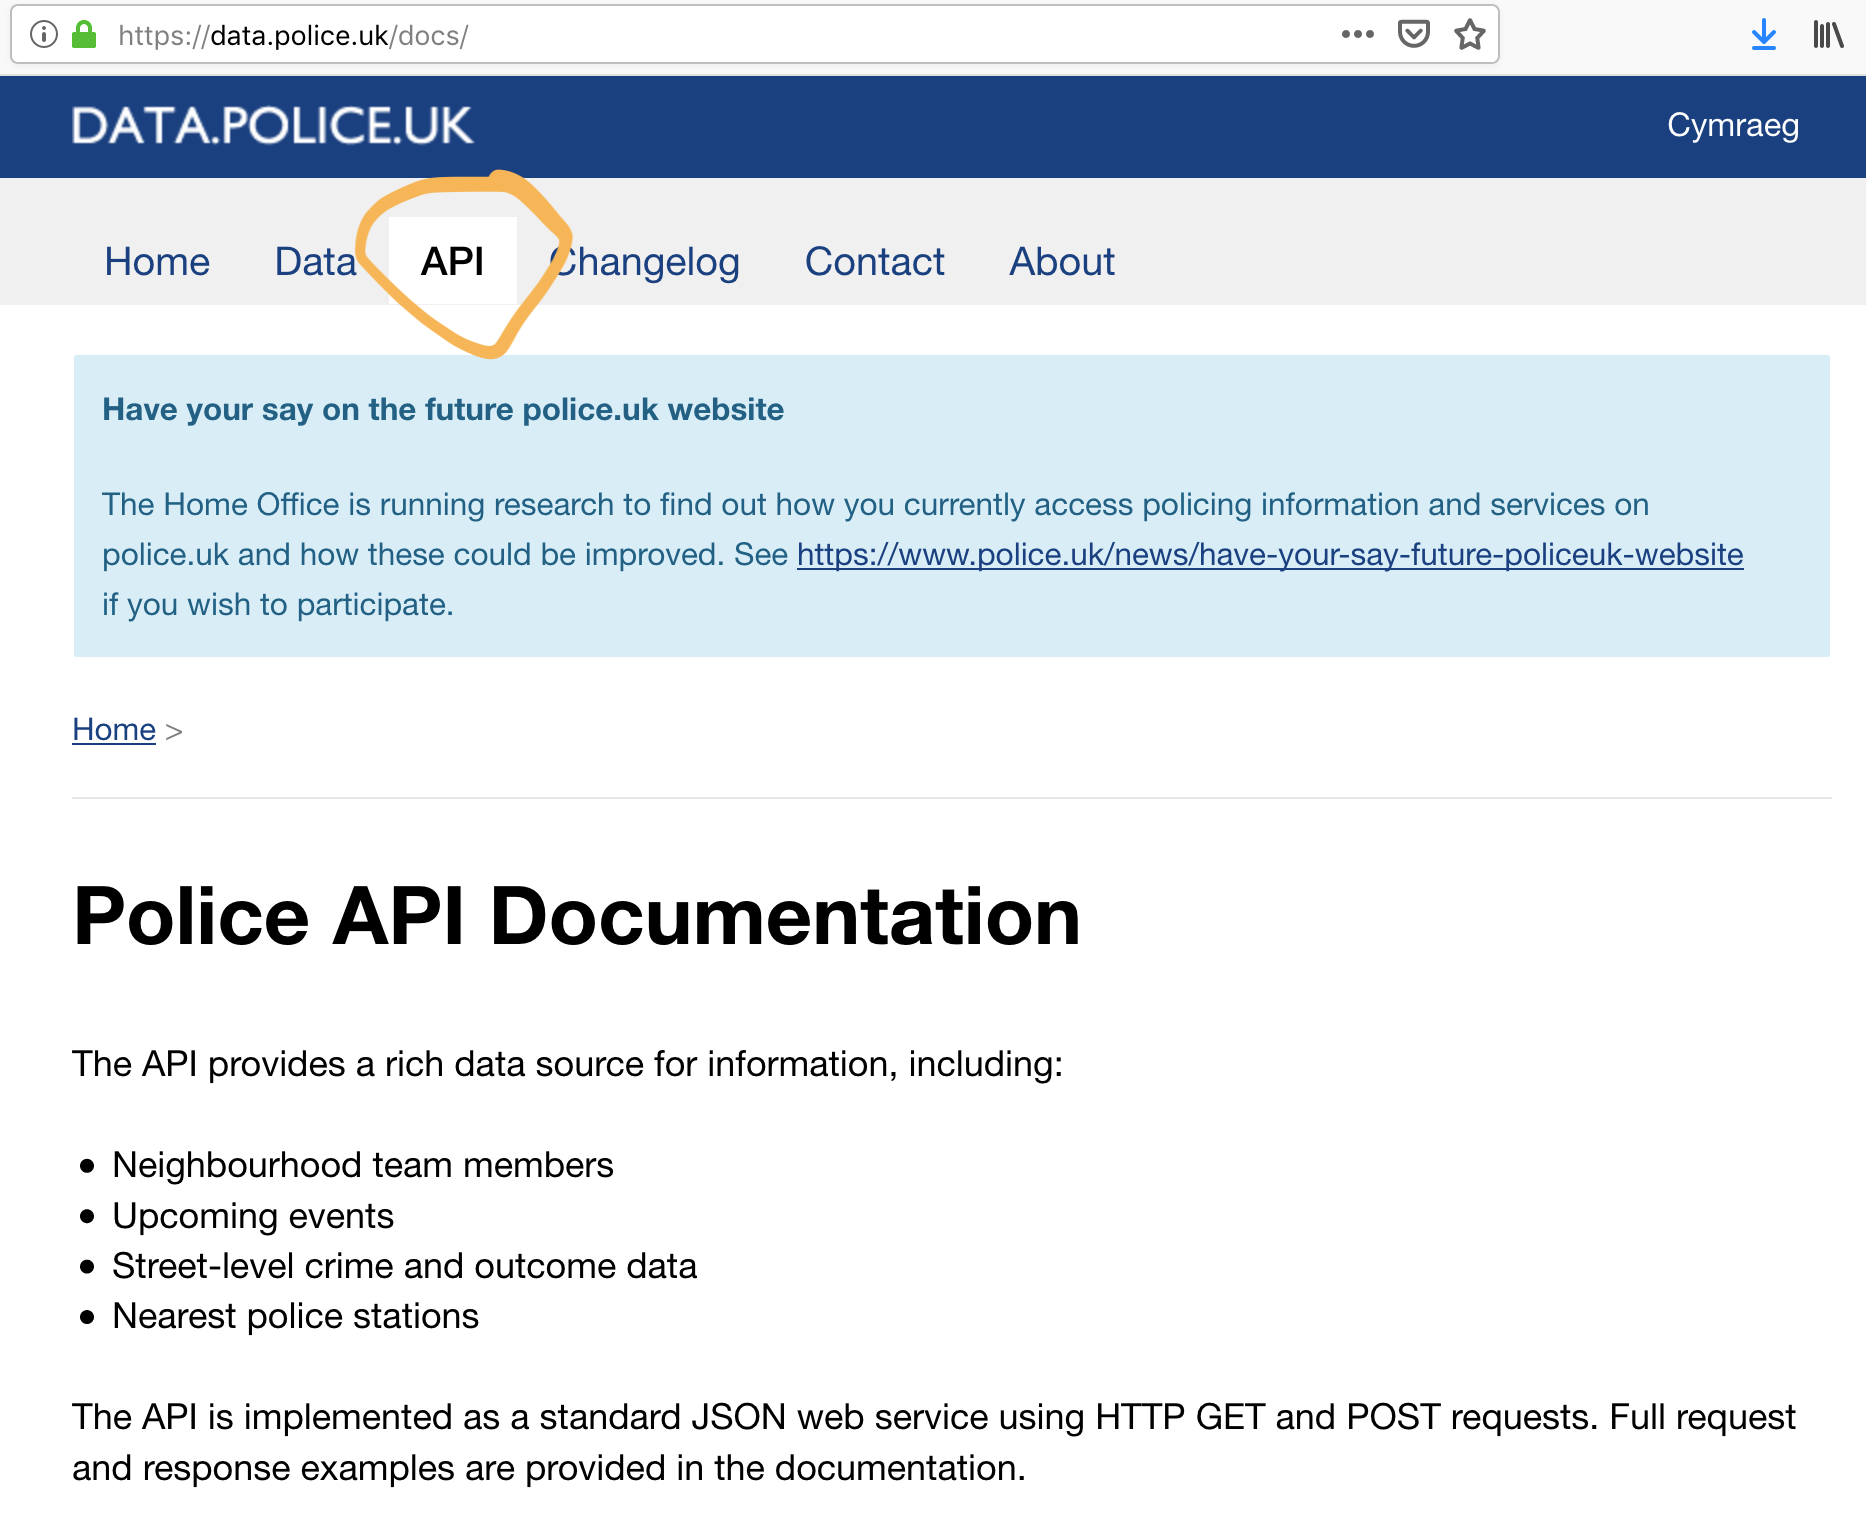Viewport: 1866px width, 1534px height.
Task: Save page with the Pocket icon
Action: [1413, 35]
